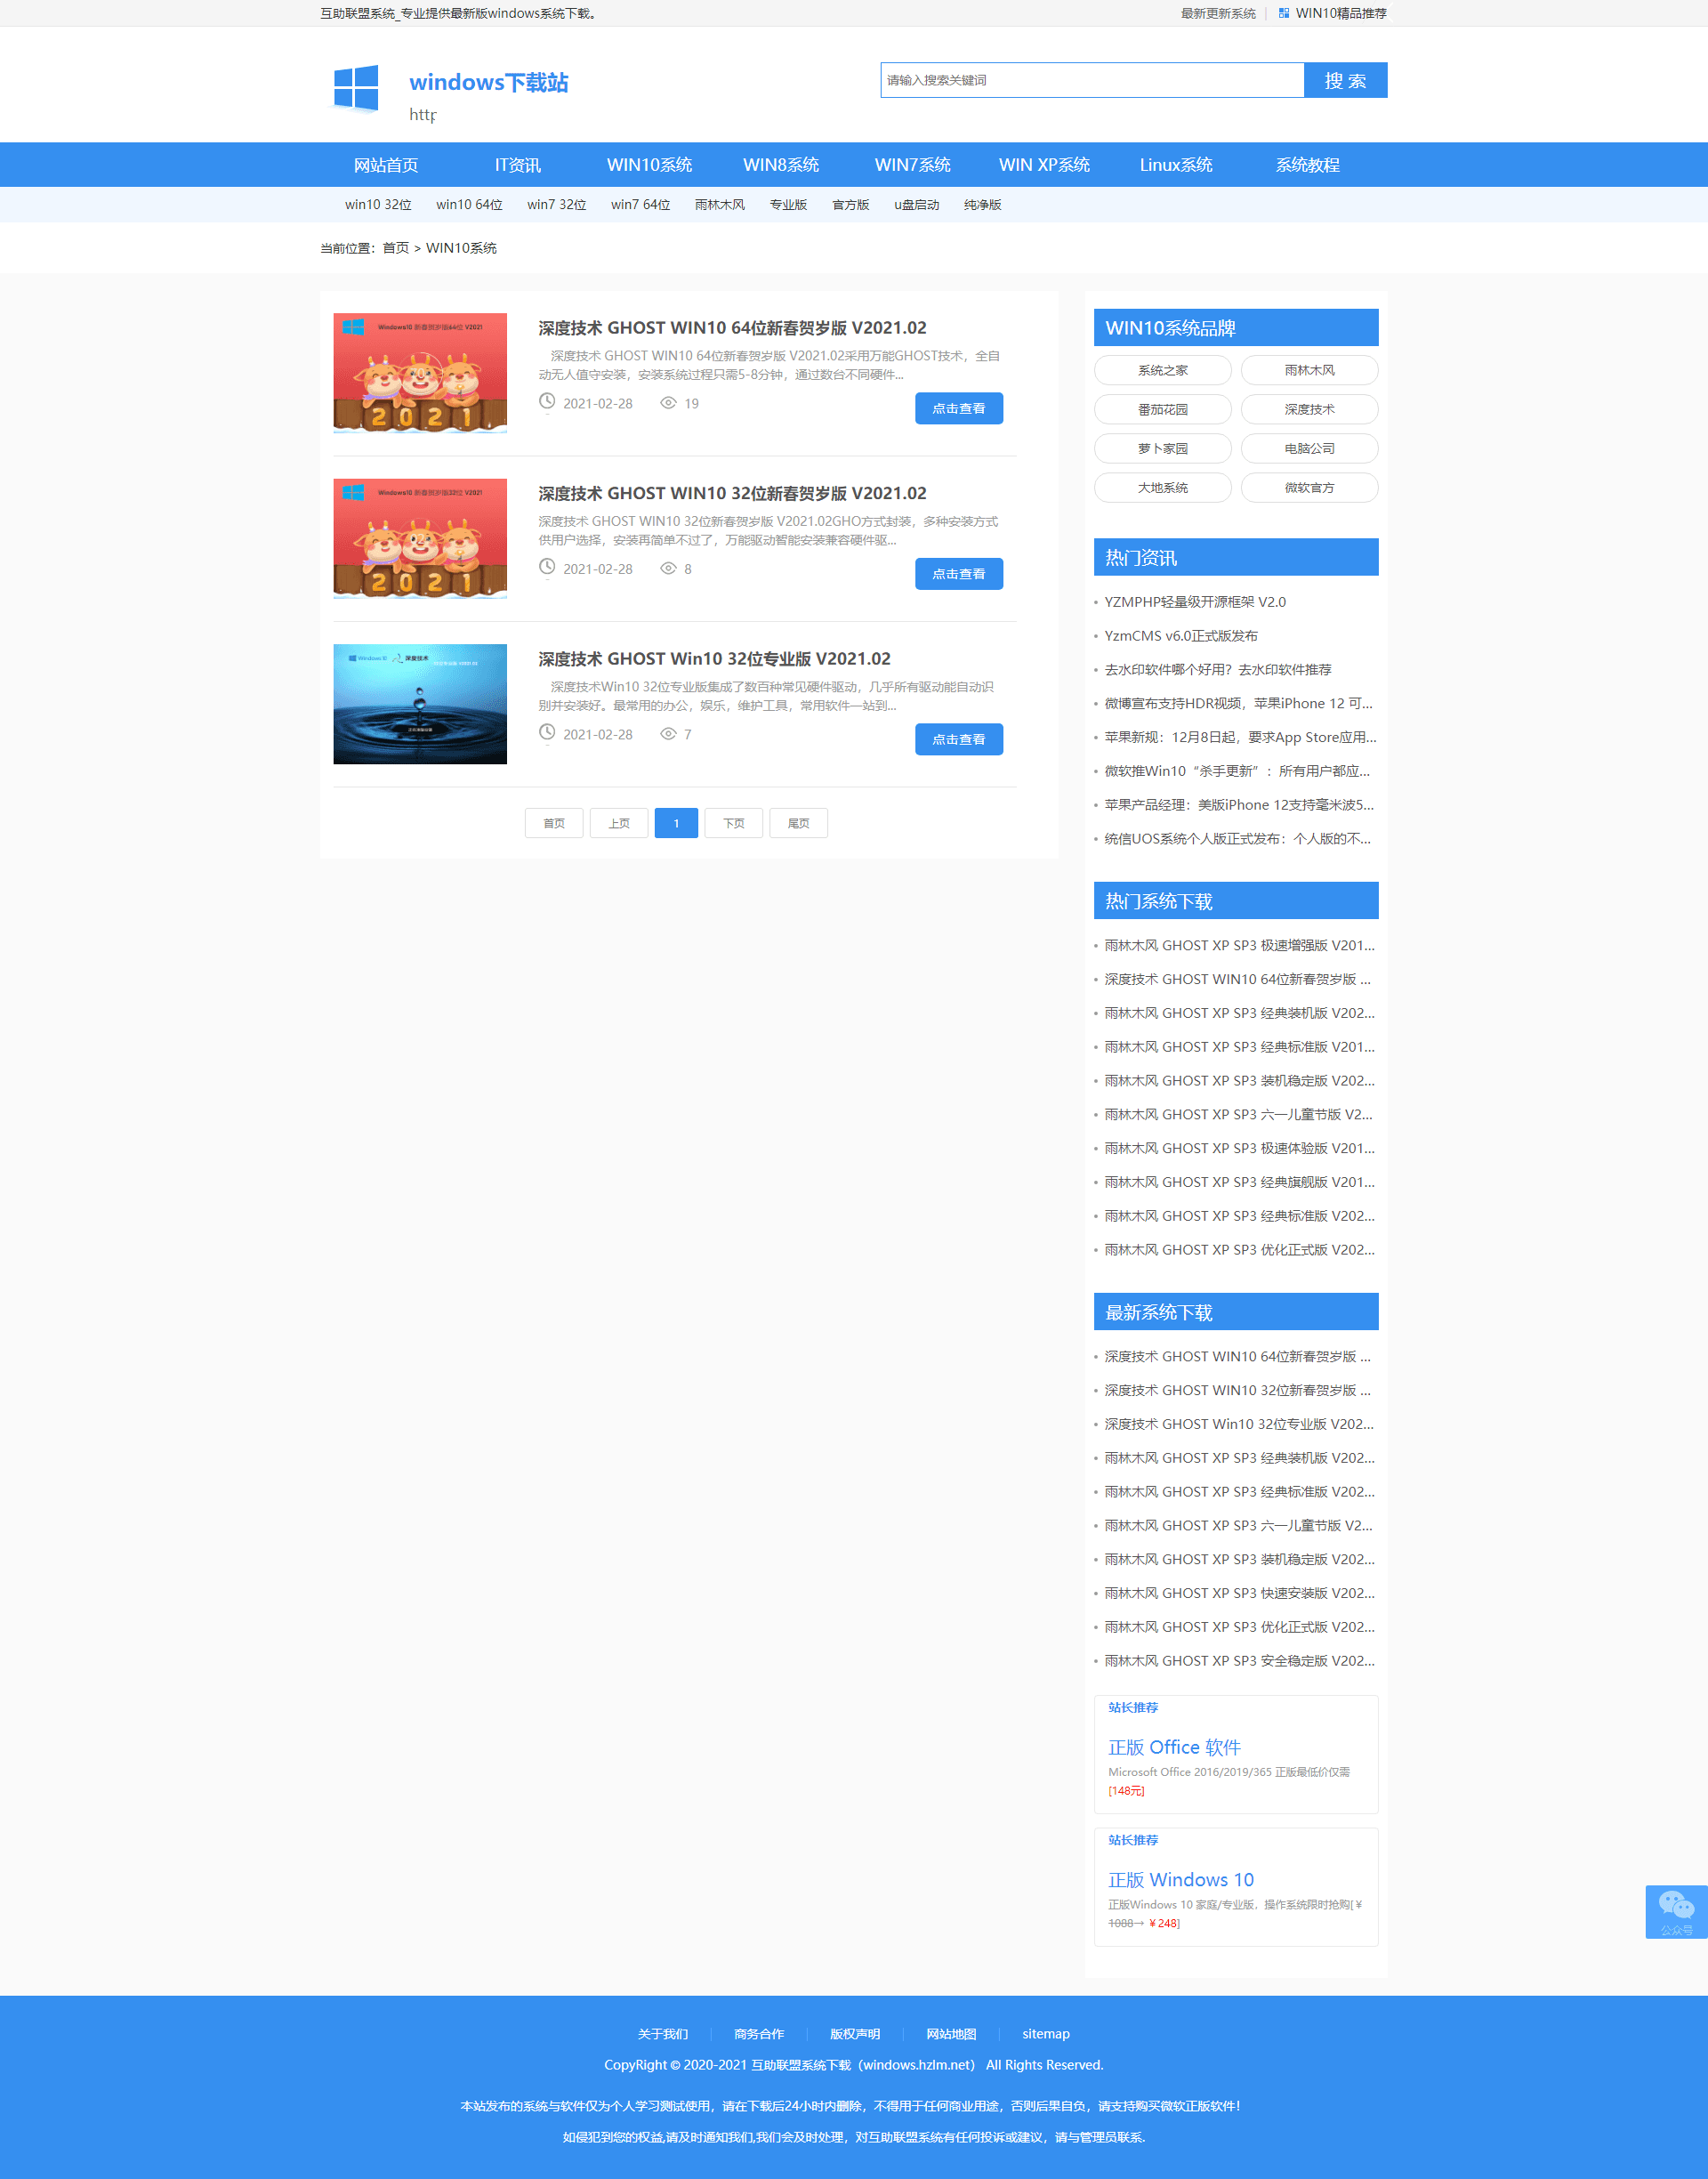
Task: Click the page 1 pagination button
Action: point(676,823)
